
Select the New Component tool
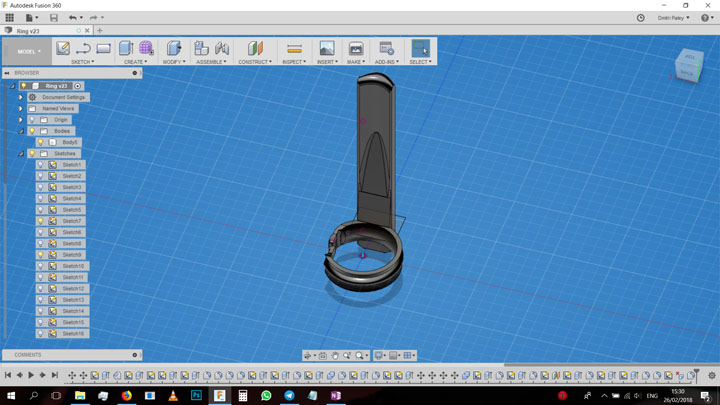coord(201,48)
